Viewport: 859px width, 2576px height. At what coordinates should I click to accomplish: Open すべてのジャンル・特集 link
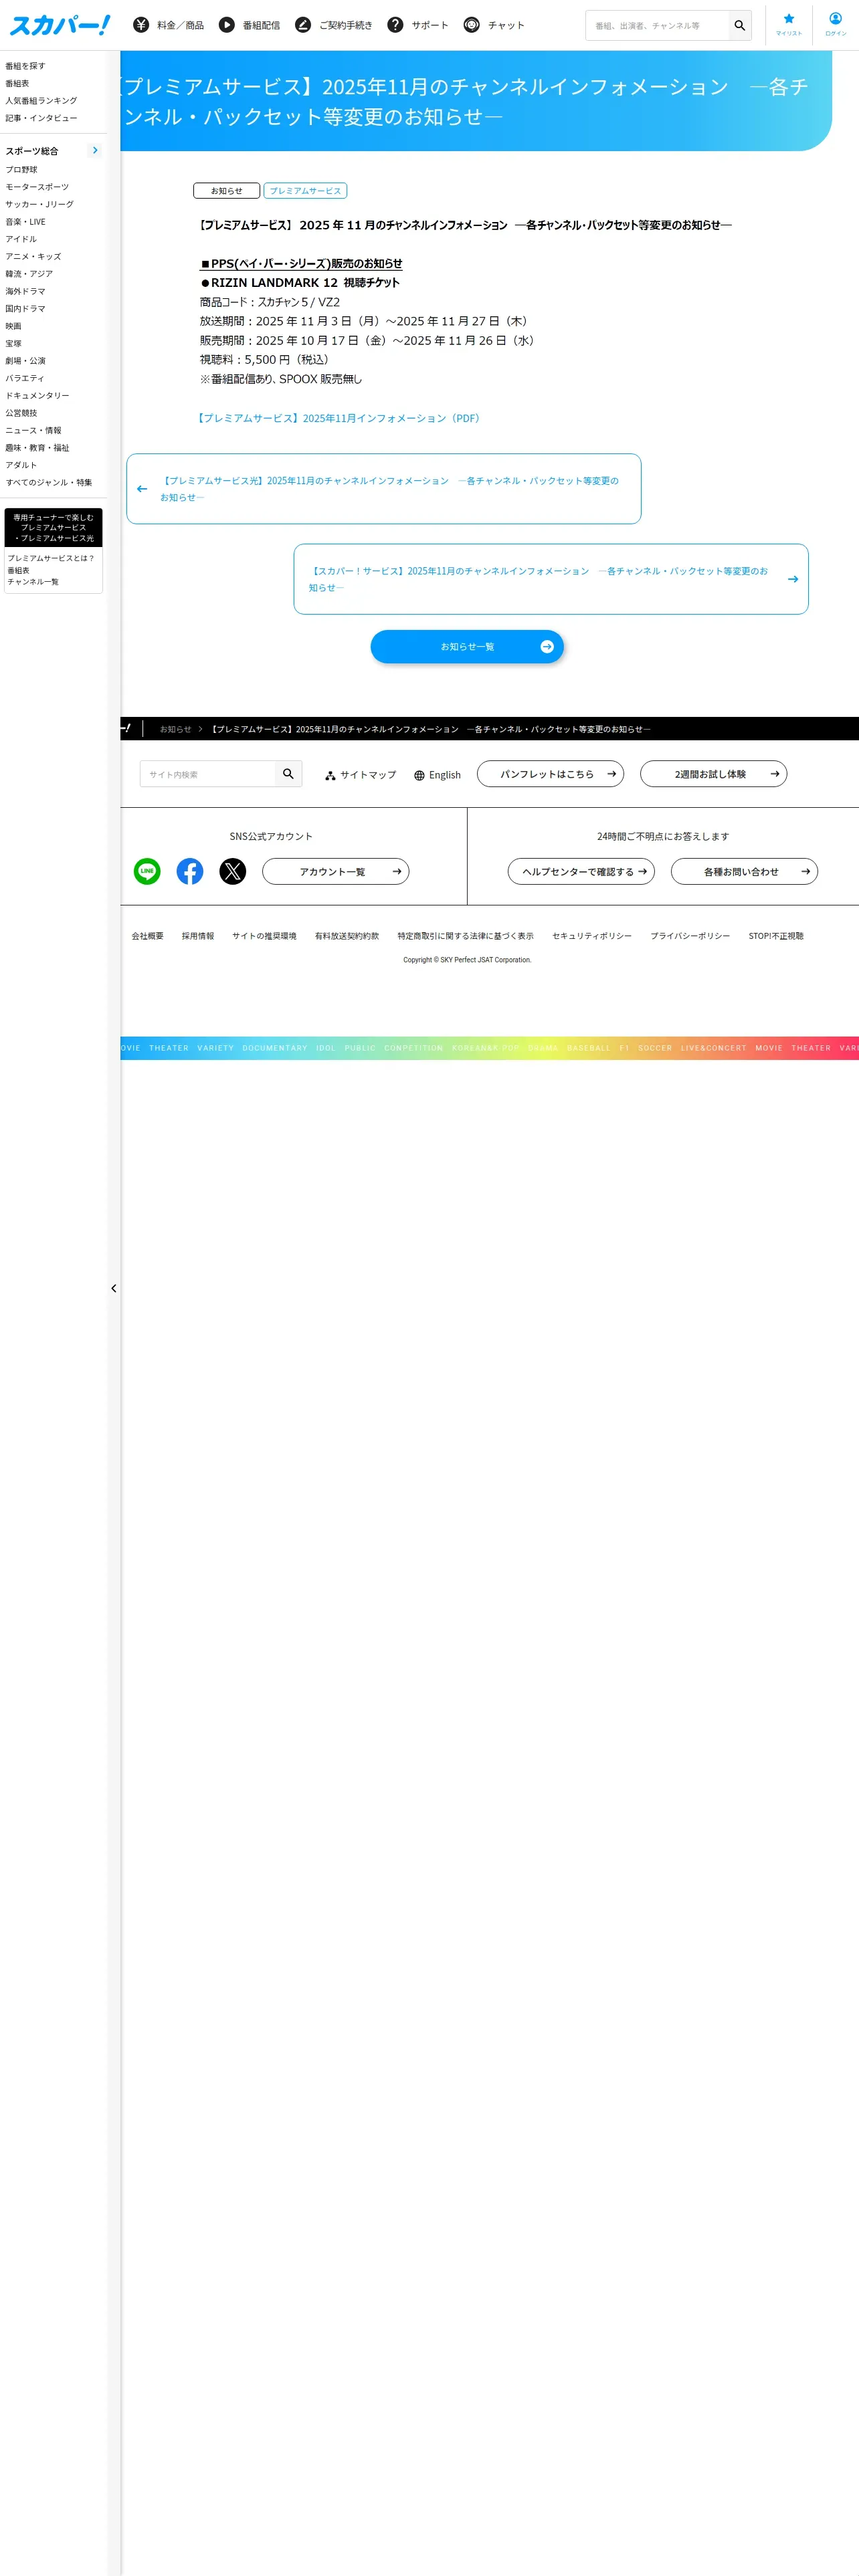point(49,483)
